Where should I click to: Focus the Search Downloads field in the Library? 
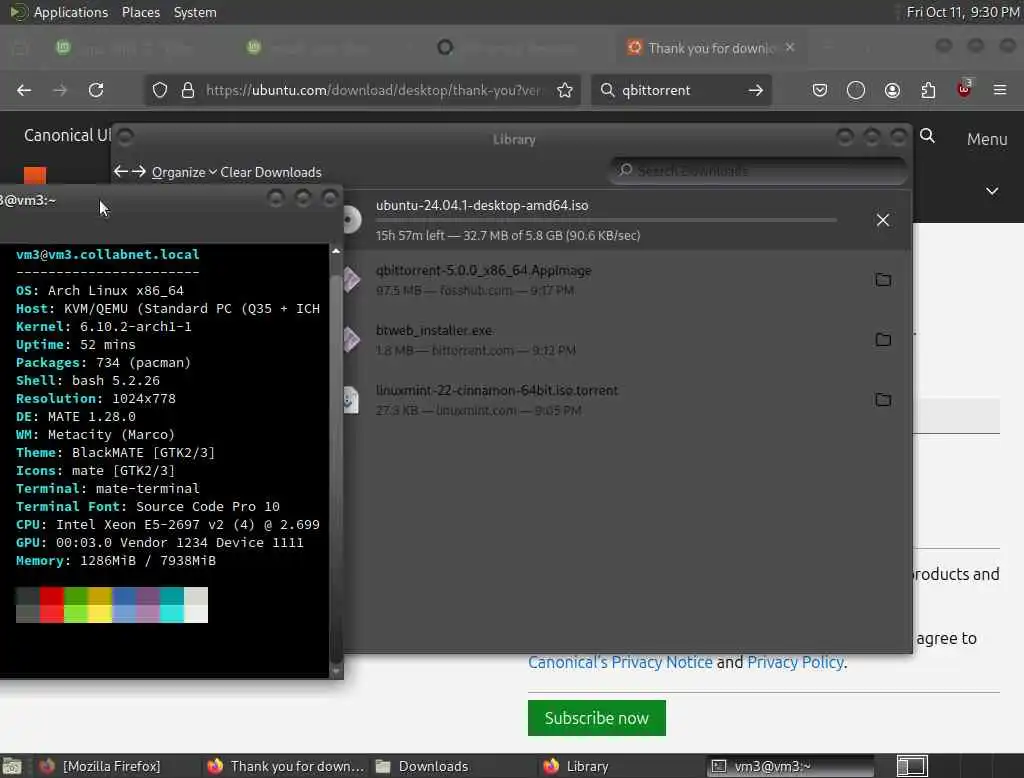(758, 171)
